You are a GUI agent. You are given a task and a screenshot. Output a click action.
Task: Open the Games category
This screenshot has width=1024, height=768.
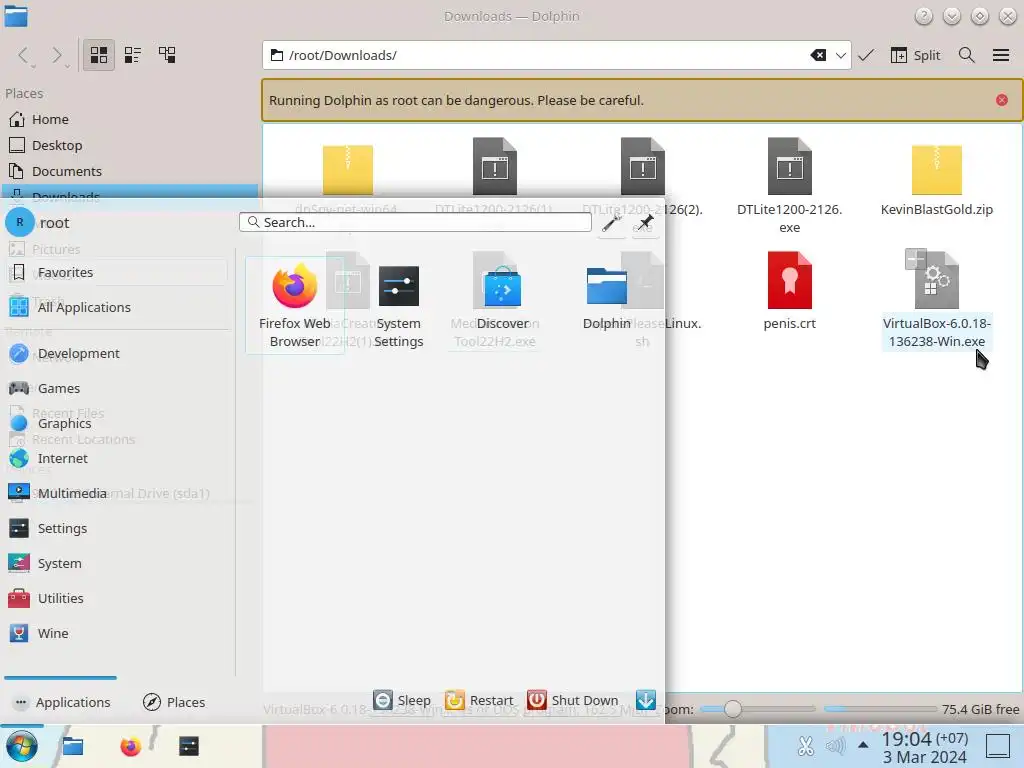pyautogui.click(x=116, y=389)
